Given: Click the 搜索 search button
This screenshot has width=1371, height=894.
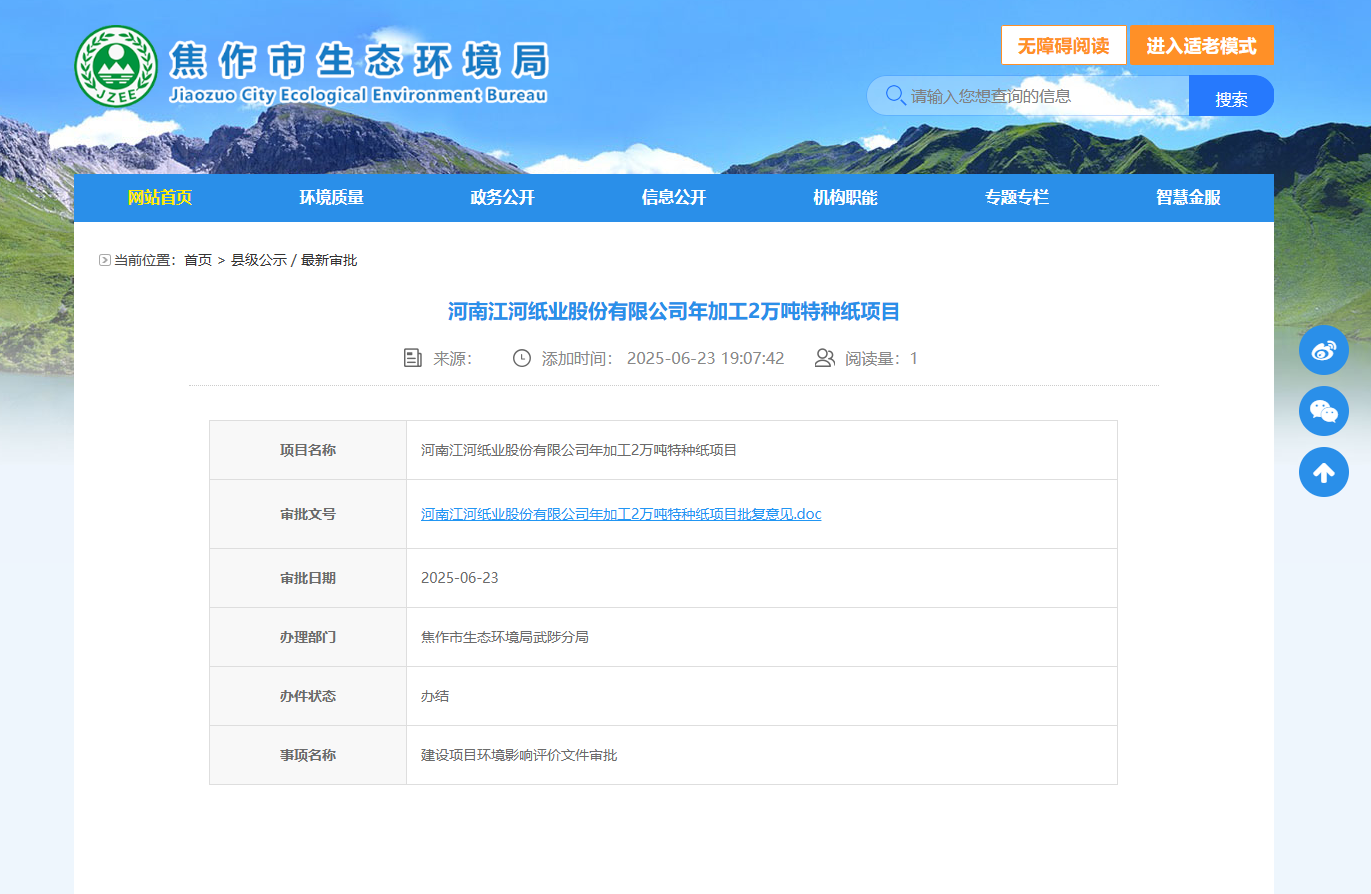Looking at the screenshot, I should [x=1231, y=96].
